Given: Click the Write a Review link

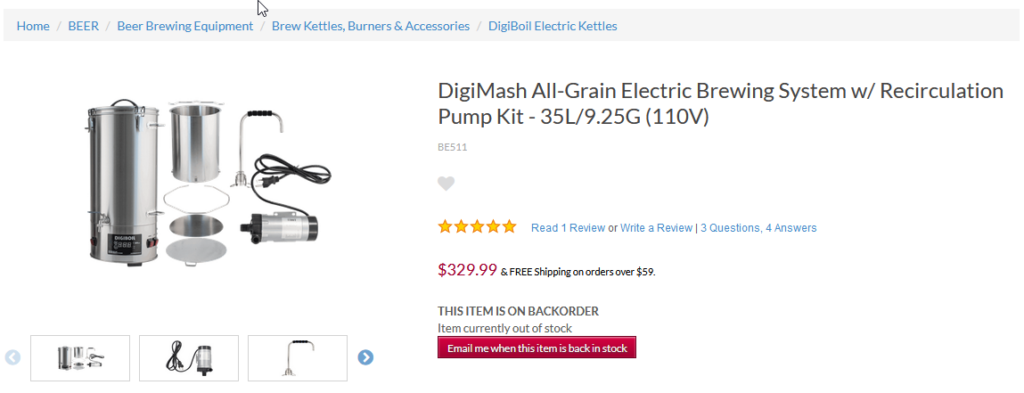Looking at the screenshot, I should click(656, 228).
